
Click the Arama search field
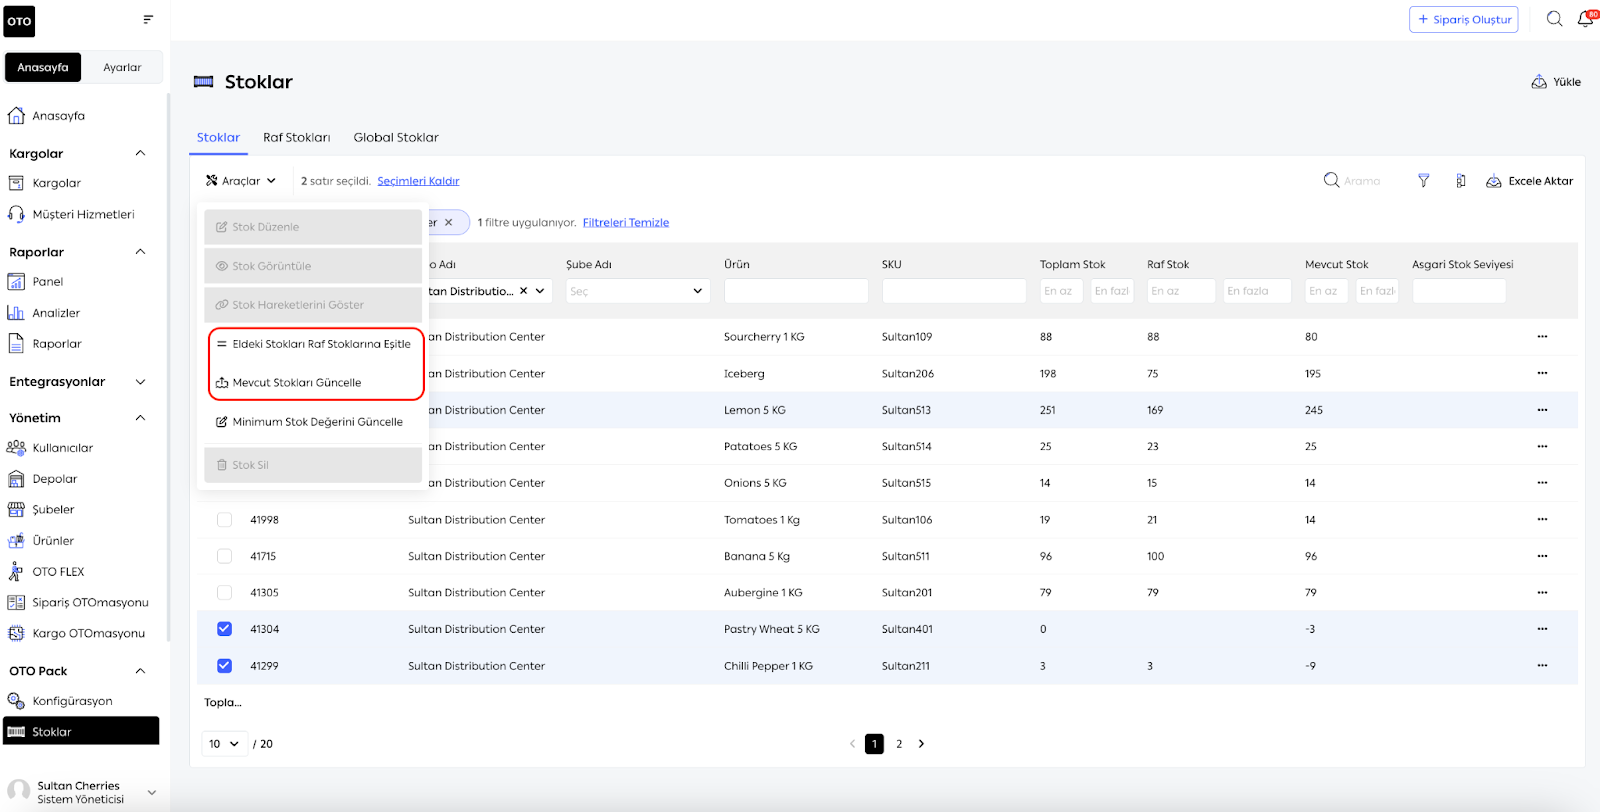[x=1362, y=181]
